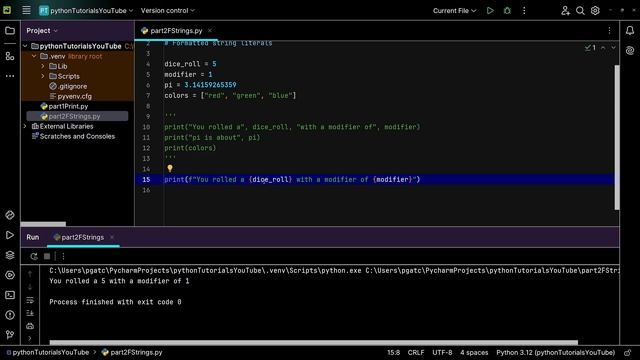Expand External Libraries node
640x360 pixels.
(x=25, y=126)
